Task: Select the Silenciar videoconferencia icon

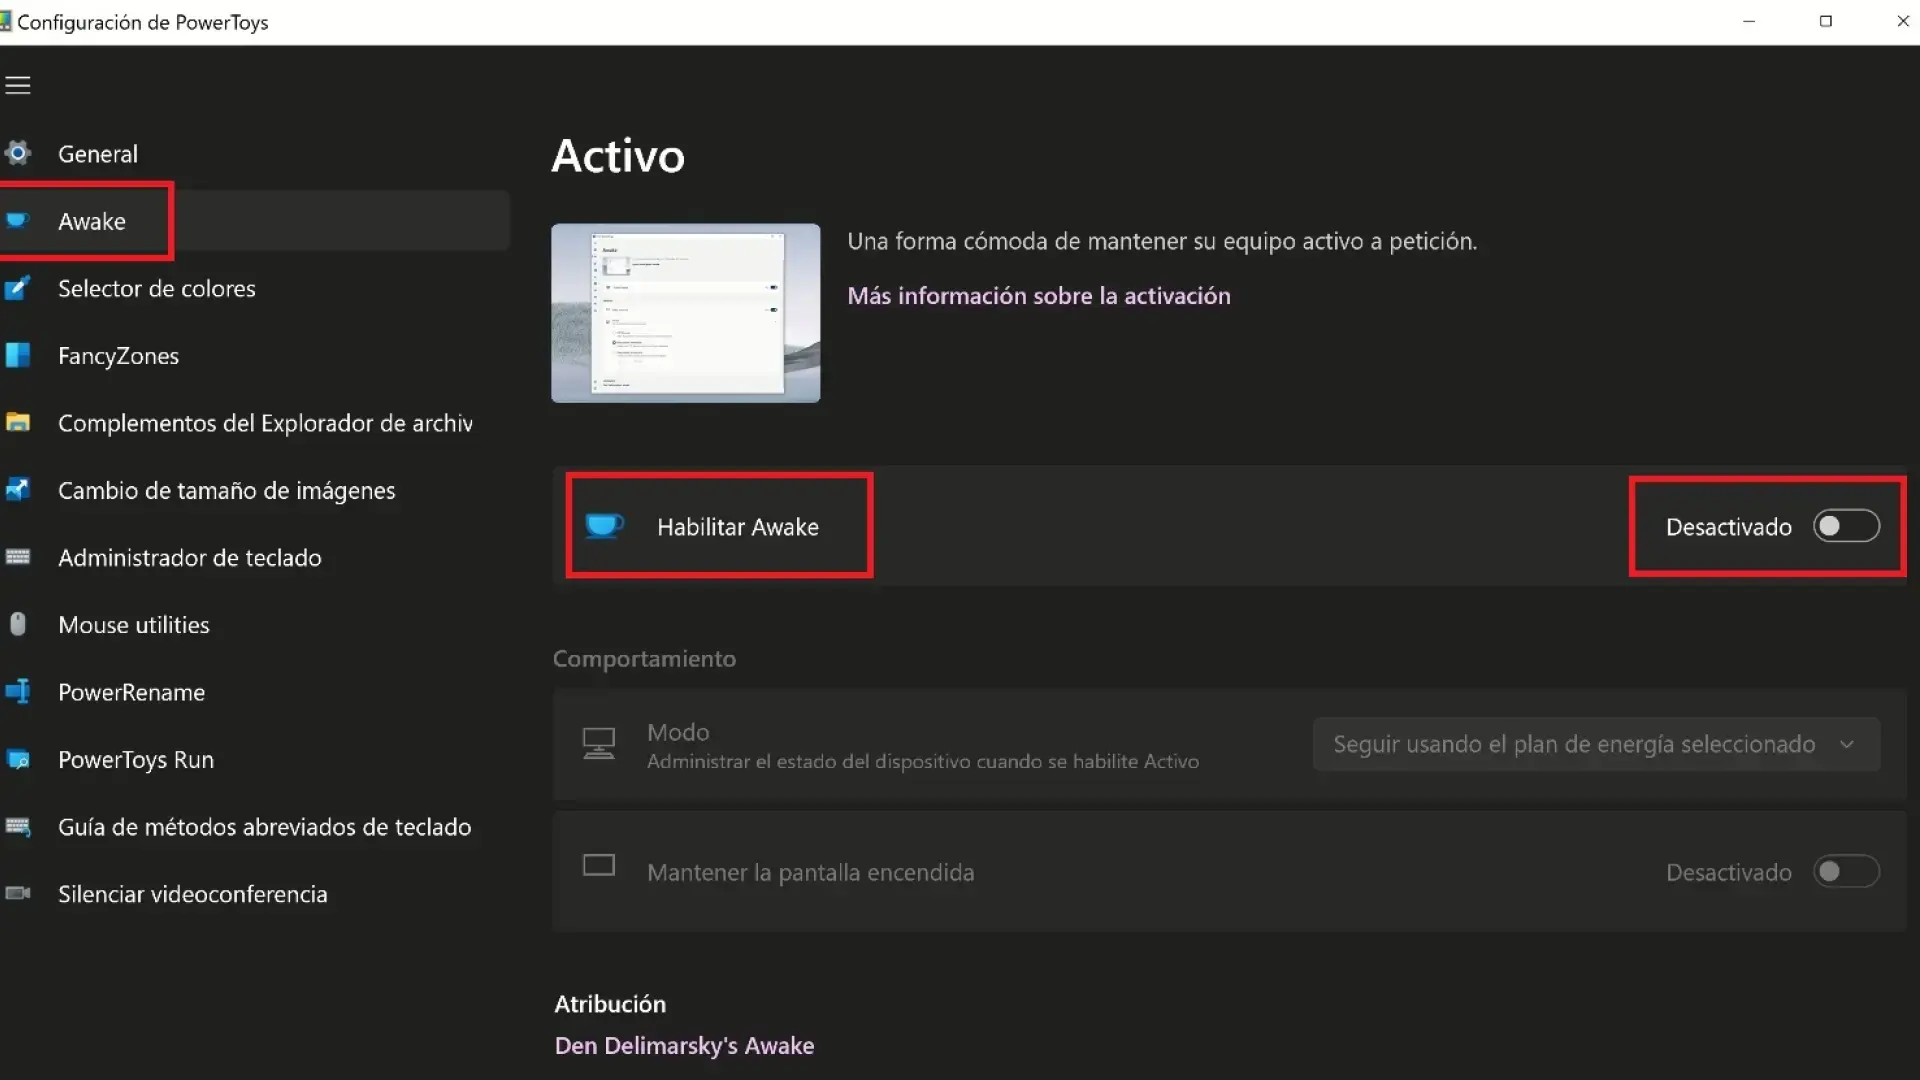Action: [18, 893]
